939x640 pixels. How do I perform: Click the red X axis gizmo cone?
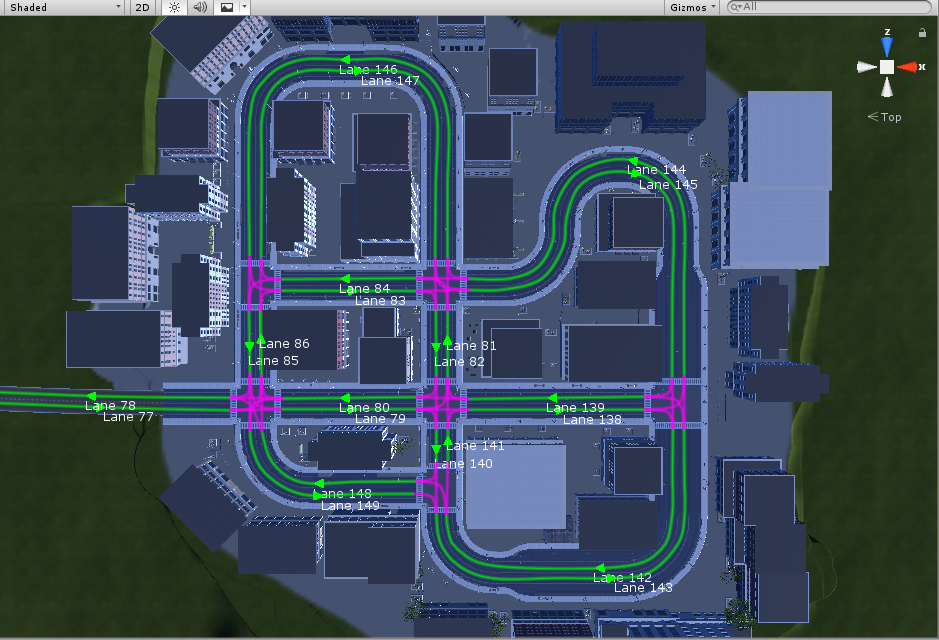[x=908, y=67]
